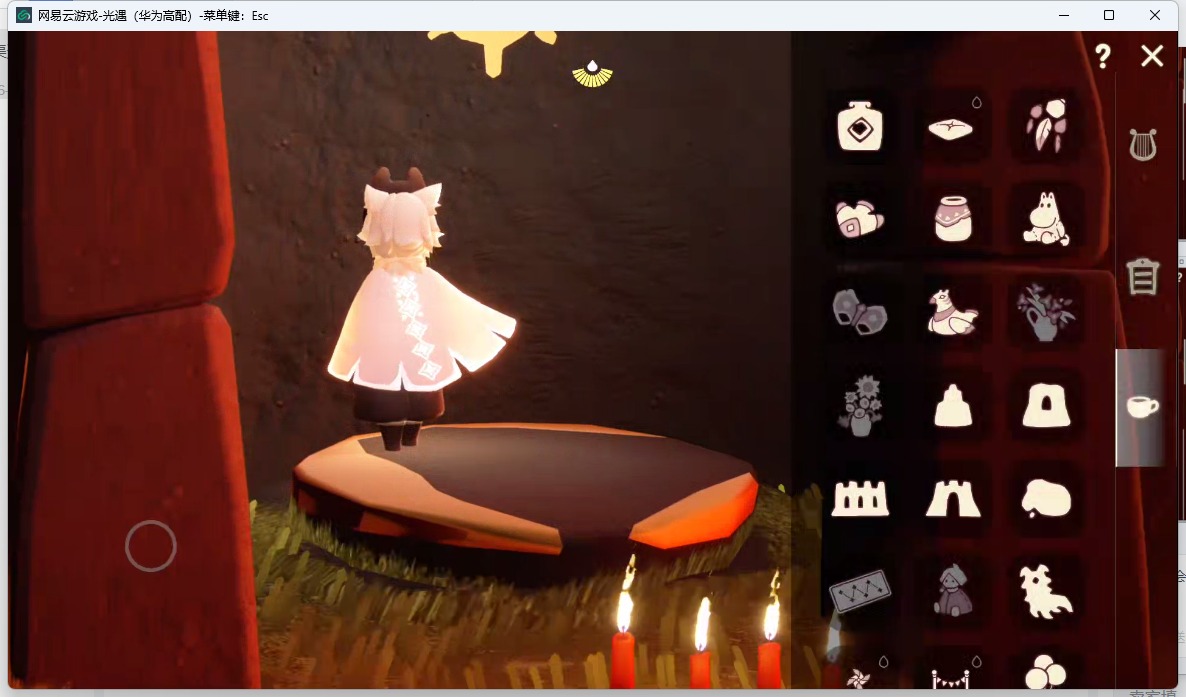
Task: Tap the circular virtual joystick
Action: [x=151, y=546]
